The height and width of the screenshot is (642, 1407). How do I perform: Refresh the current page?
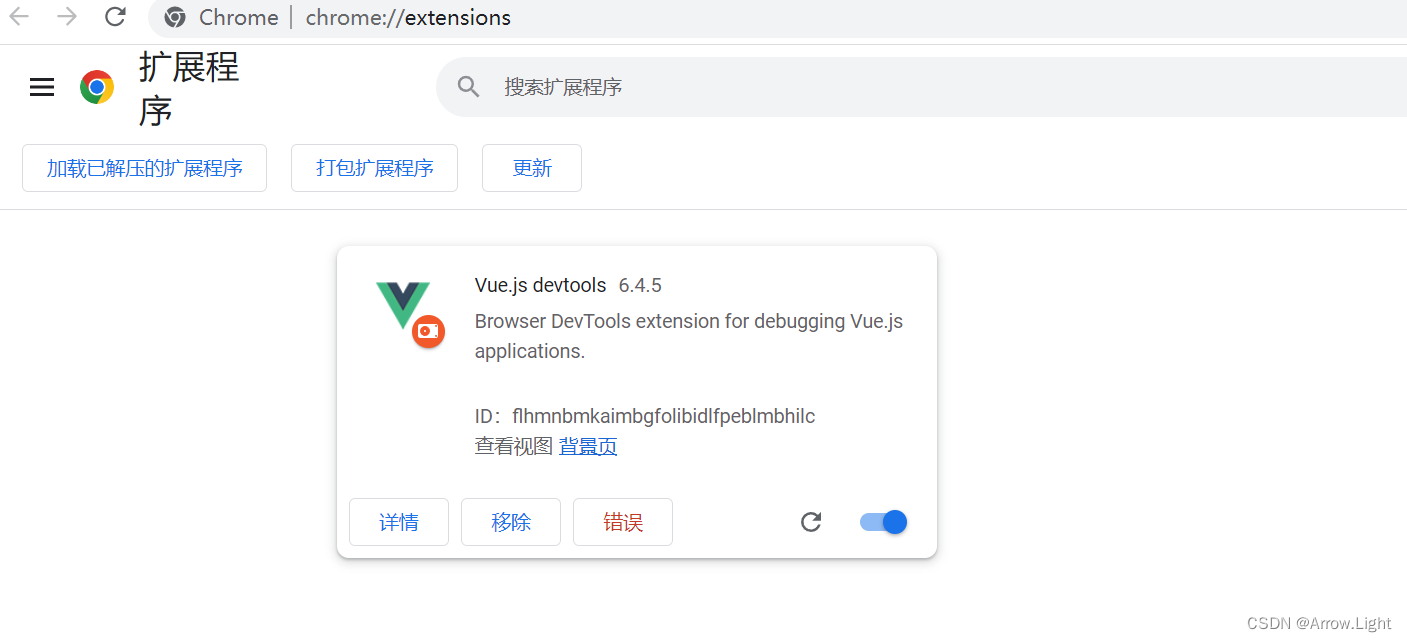pyautogui.click(x=115, y=17)
